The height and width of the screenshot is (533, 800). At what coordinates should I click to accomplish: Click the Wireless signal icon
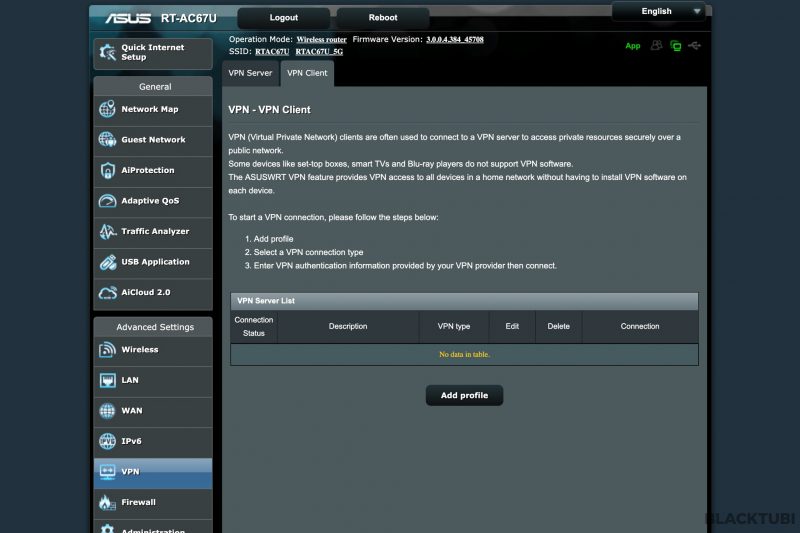point(108,349)
